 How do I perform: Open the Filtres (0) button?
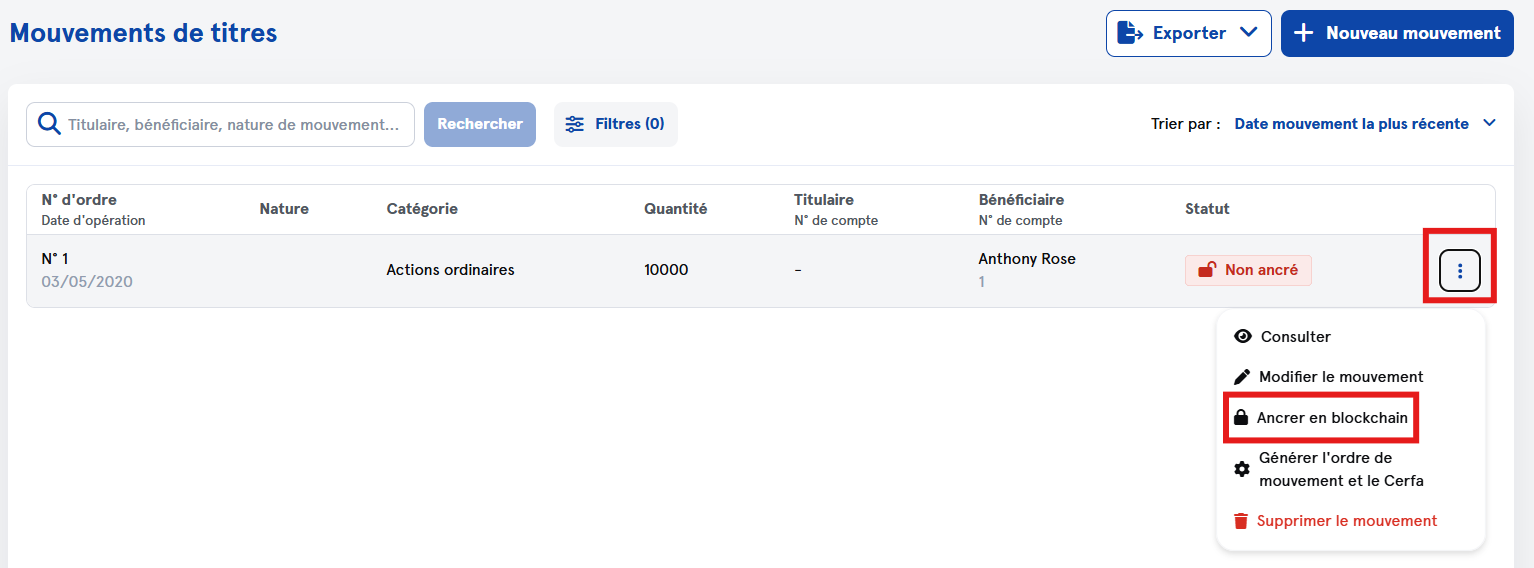coord(615,124)
